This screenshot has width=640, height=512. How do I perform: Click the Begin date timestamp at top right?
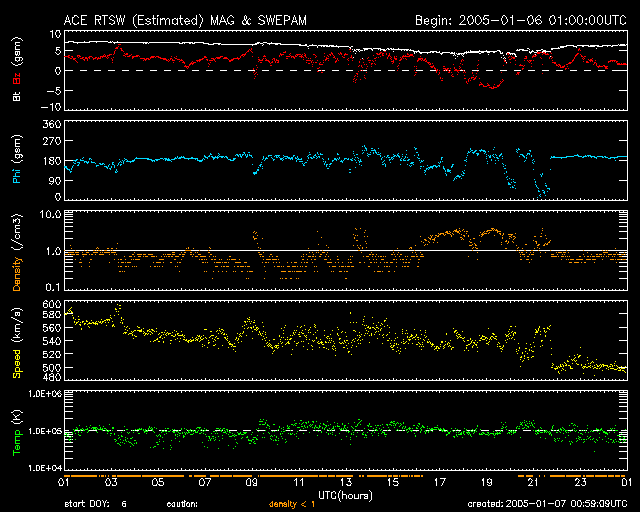pos(519,19)
